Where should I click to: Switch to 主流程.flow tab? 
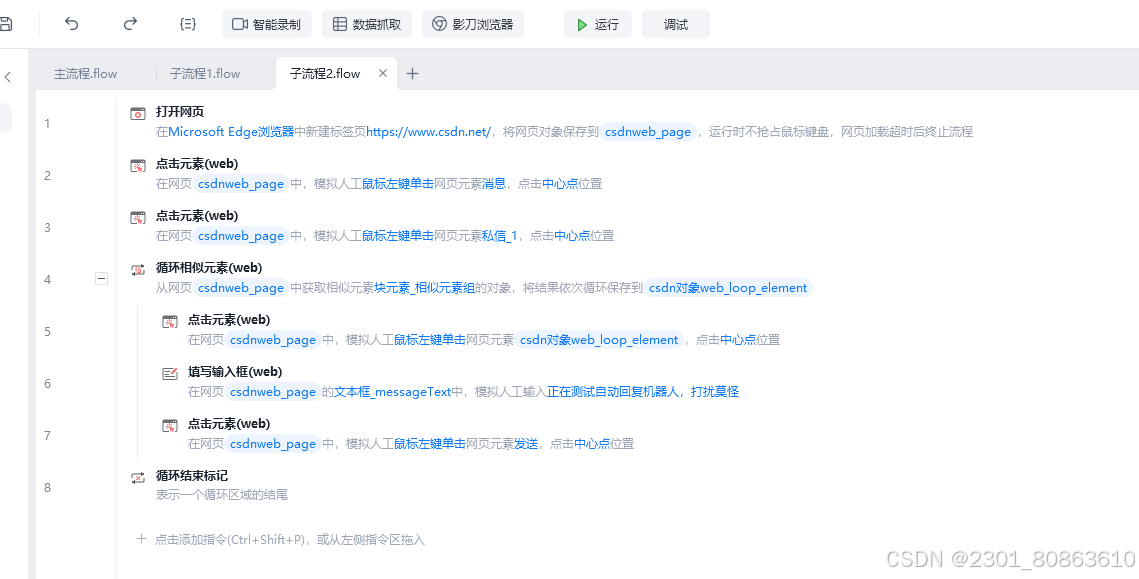85,73
